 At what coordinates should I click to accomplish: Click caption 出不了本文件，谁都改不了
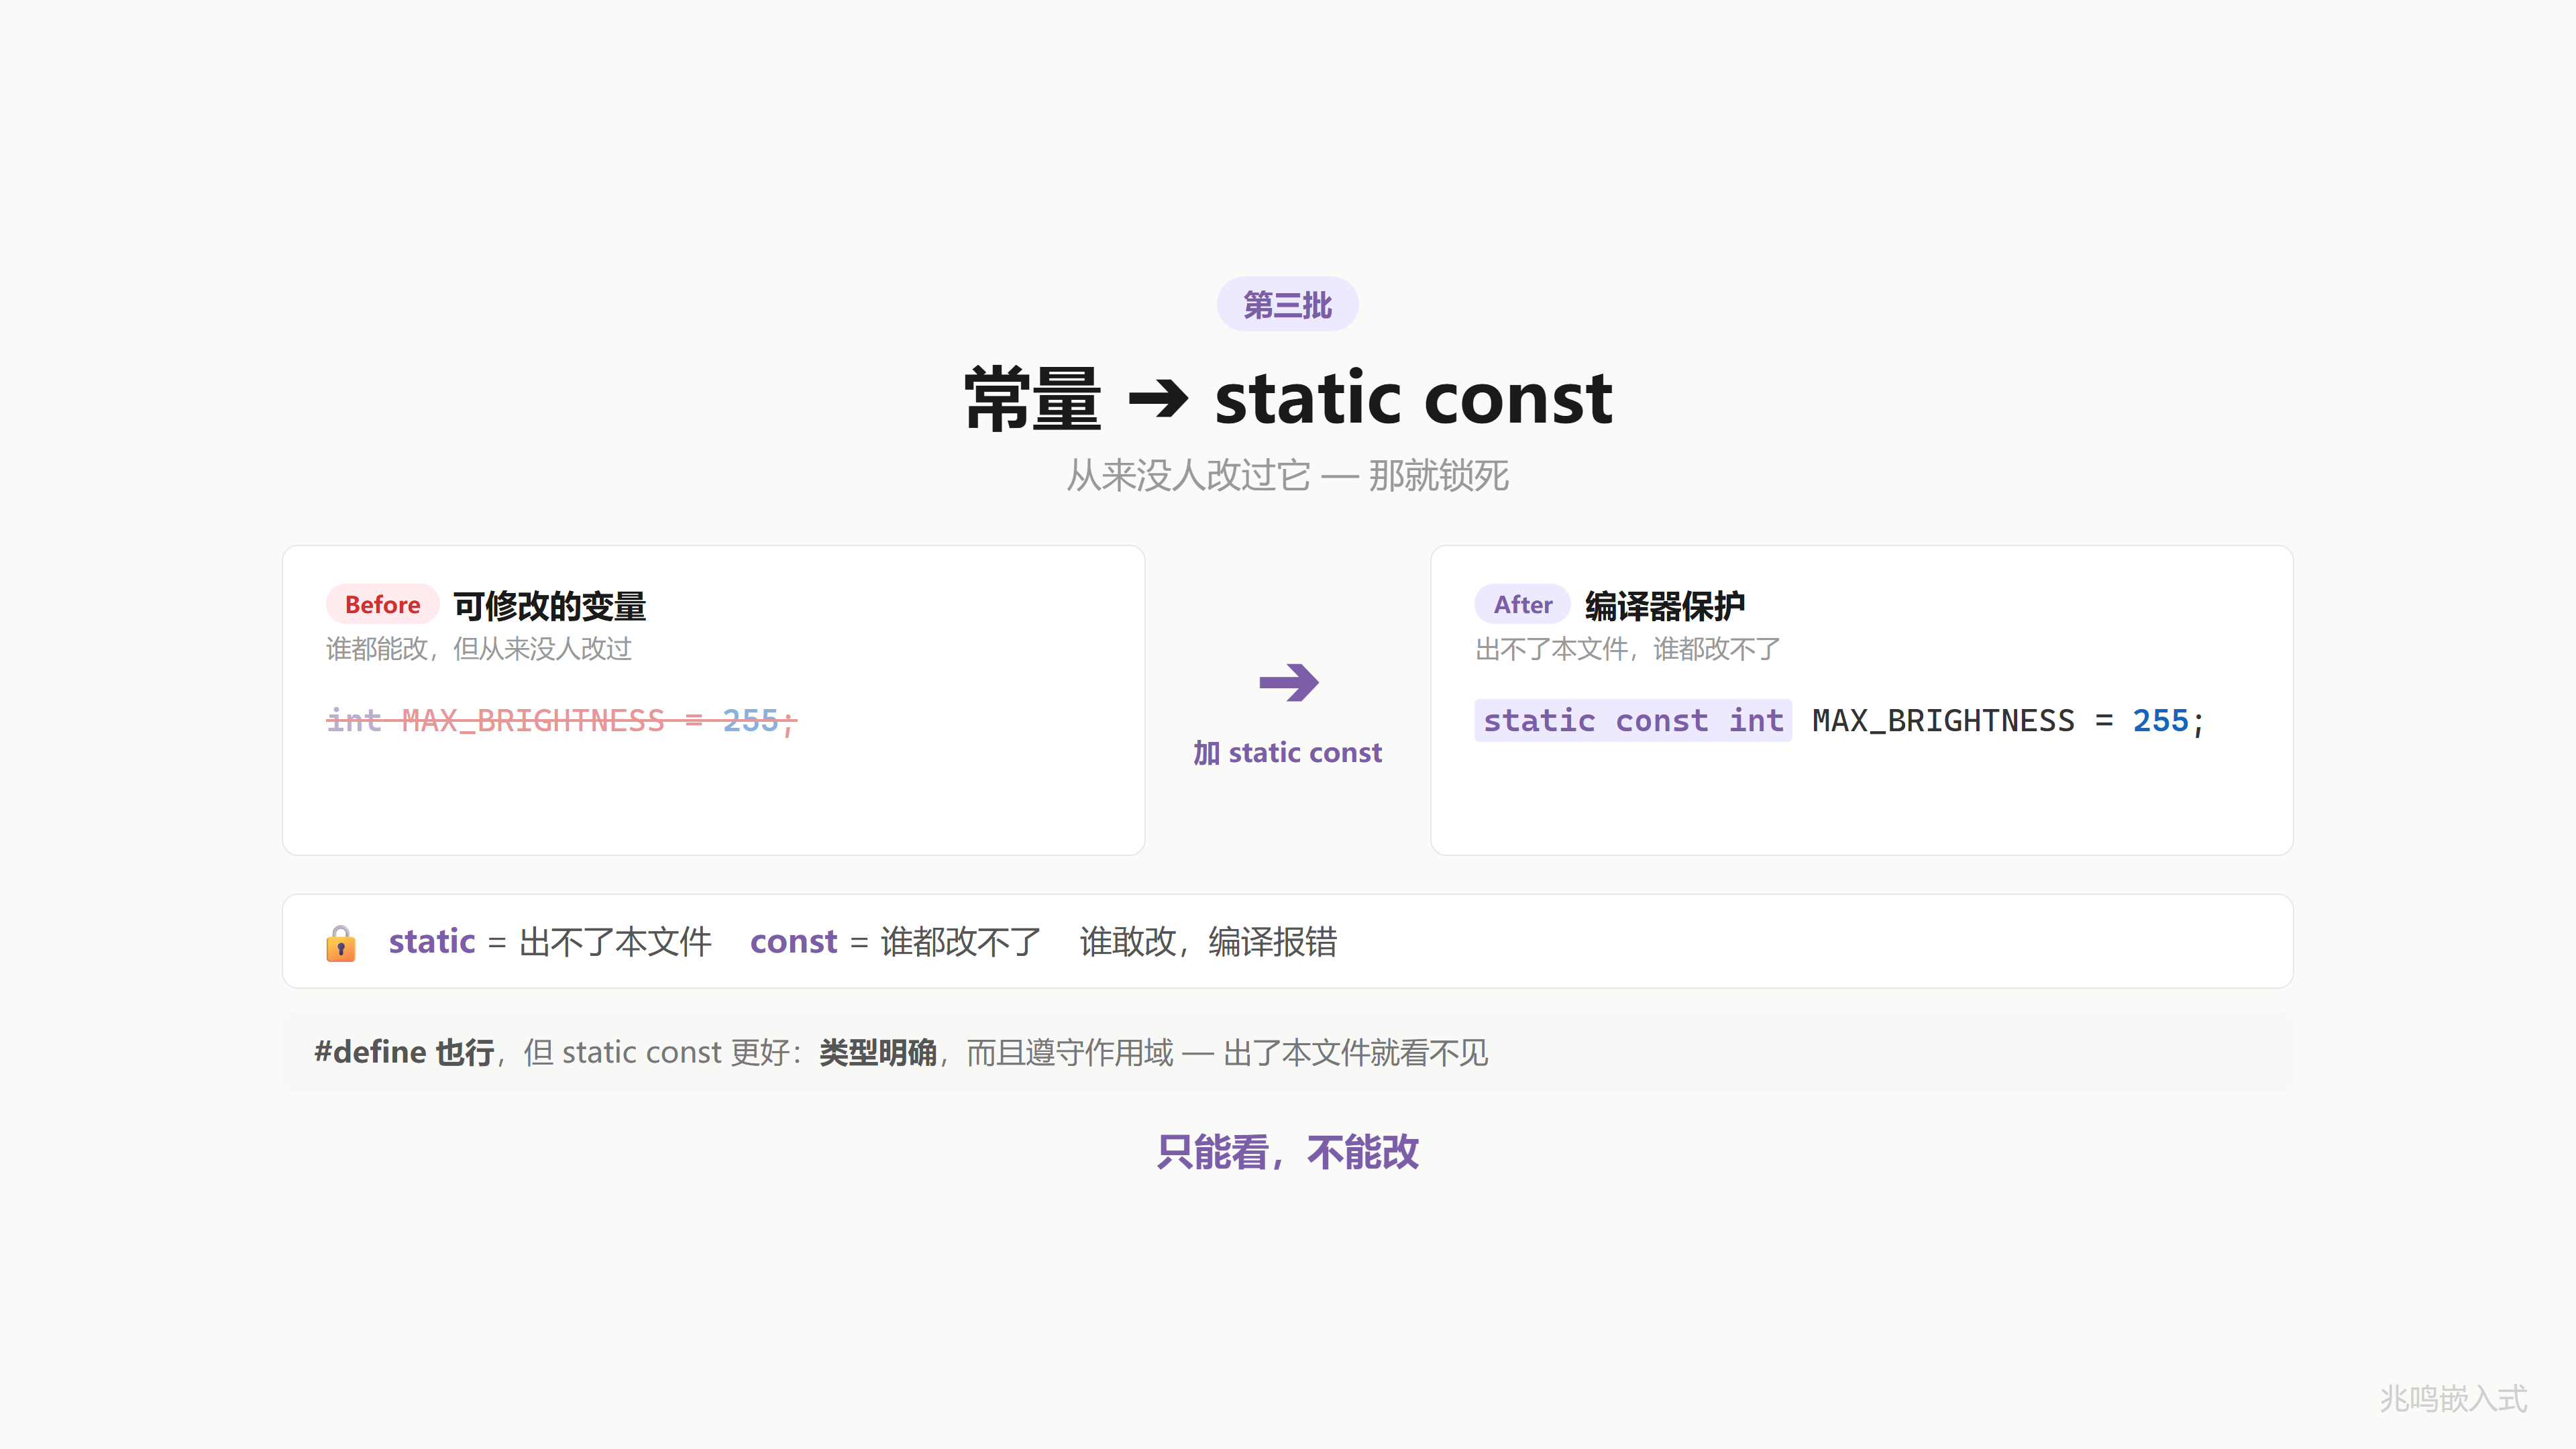pos(1627,649)
